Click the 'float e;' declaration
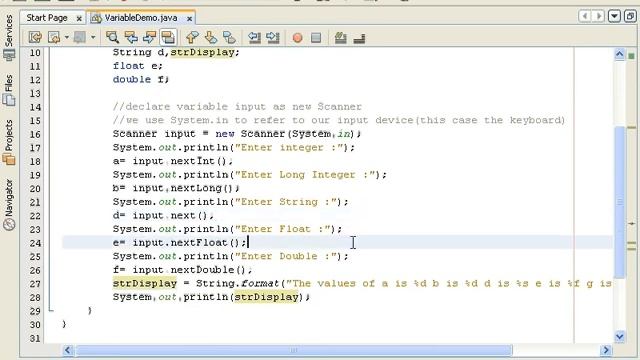Screen dimensions: 640x360 [138, 66]
